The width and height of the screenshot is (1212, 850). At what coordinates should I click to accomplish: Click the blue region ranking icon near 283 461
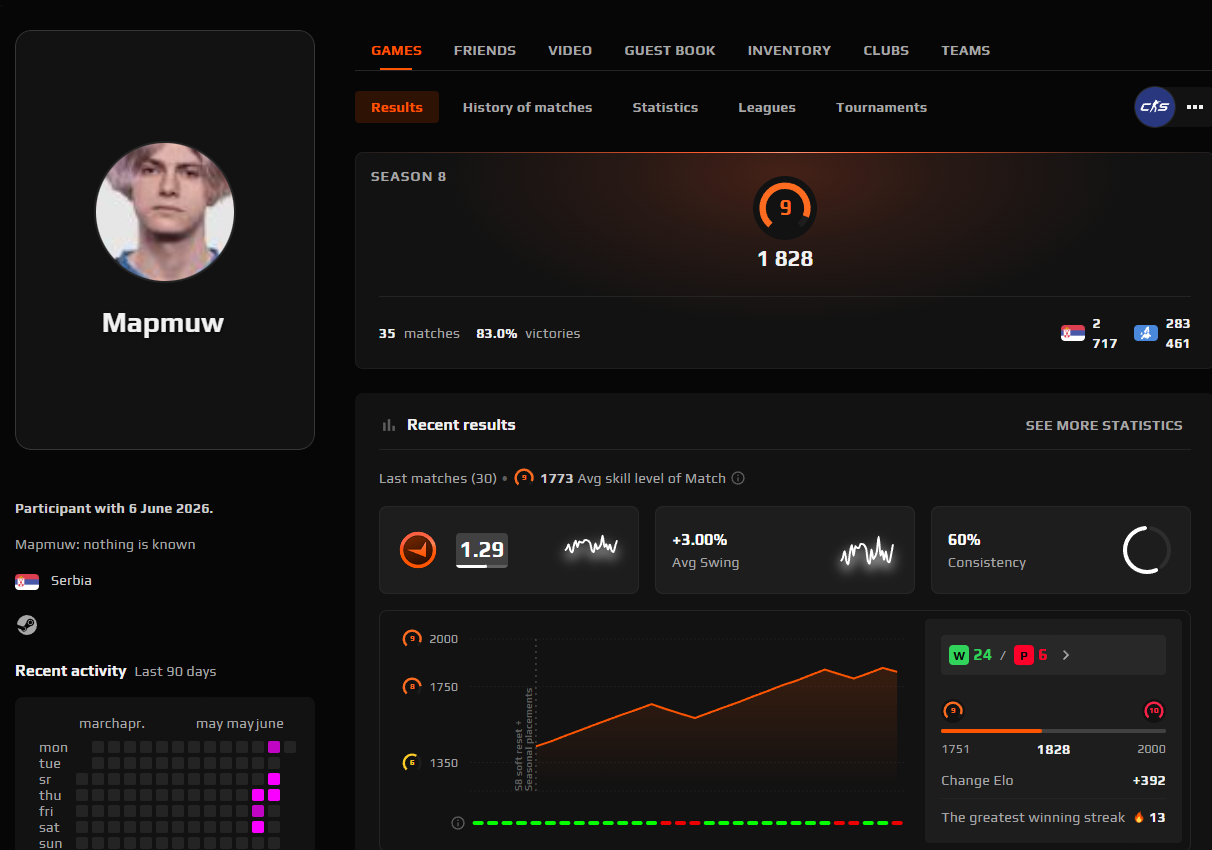tap(1146, 333)
